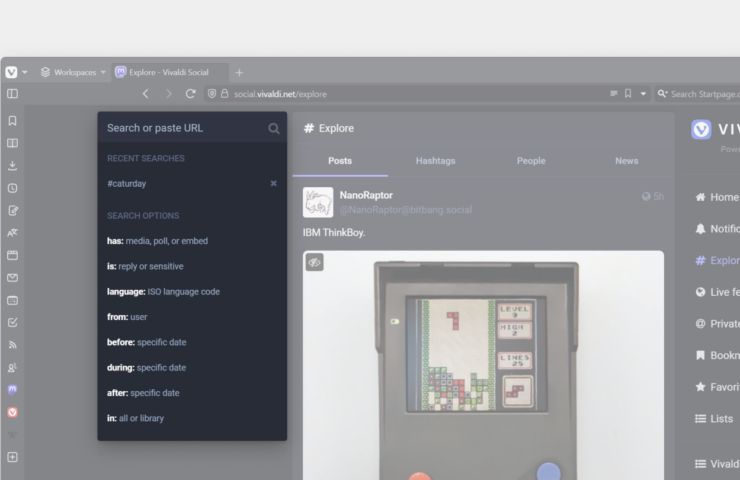
Task: Open Reading List panel in sidebar
Action: coord(13,143)
